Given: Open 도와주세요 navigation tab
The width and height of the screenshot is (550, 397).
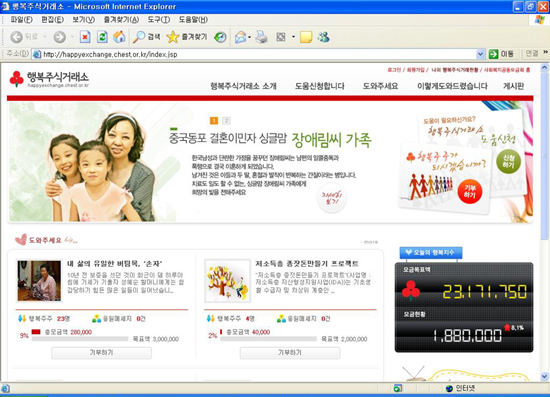Looking at the screenshot, I should click(x=380, y=86).
